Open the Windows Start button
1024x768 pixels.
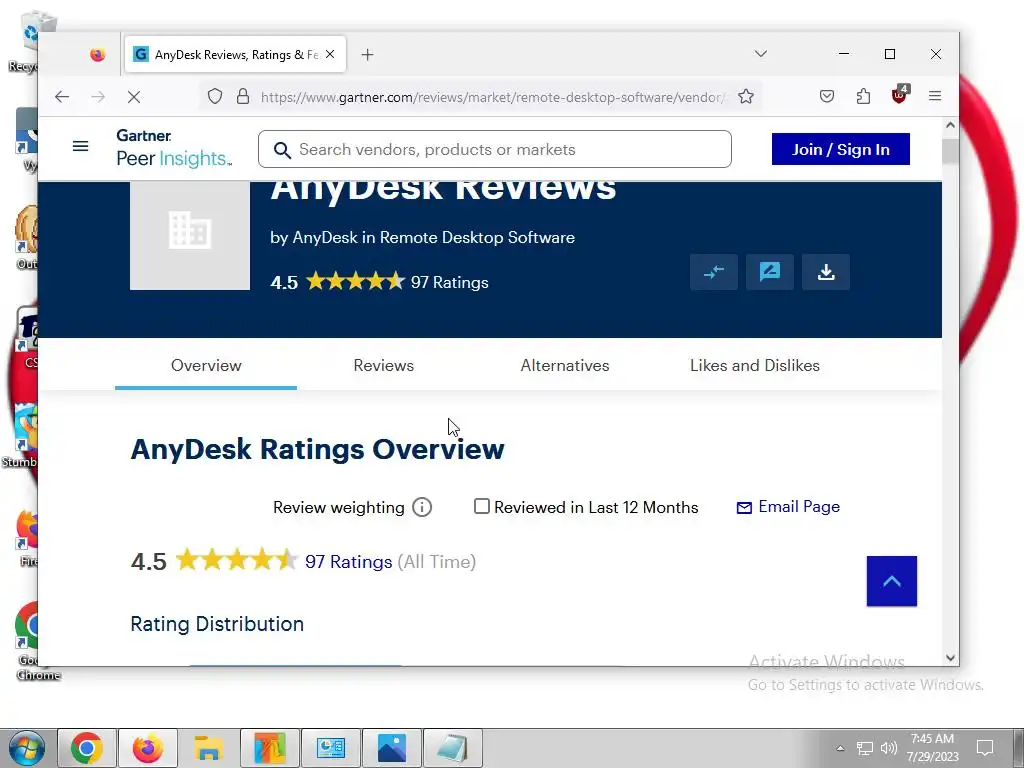[26, 748]
